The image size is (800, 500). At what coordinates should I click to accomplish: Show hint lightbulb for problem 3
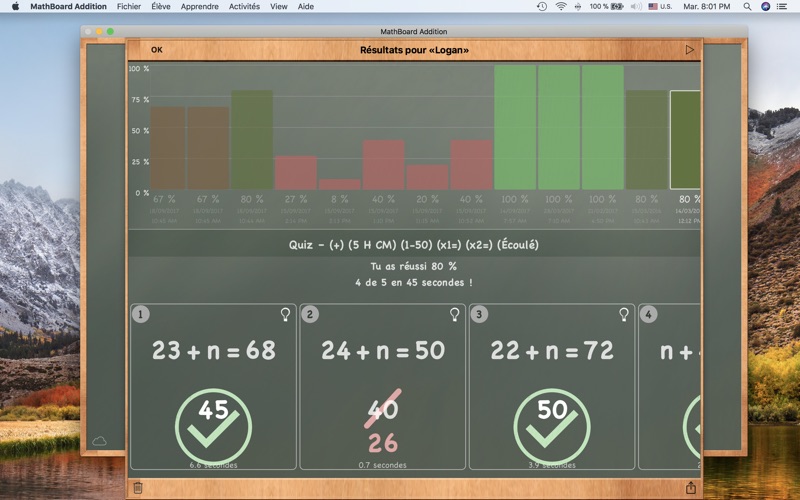coord(623,314)
